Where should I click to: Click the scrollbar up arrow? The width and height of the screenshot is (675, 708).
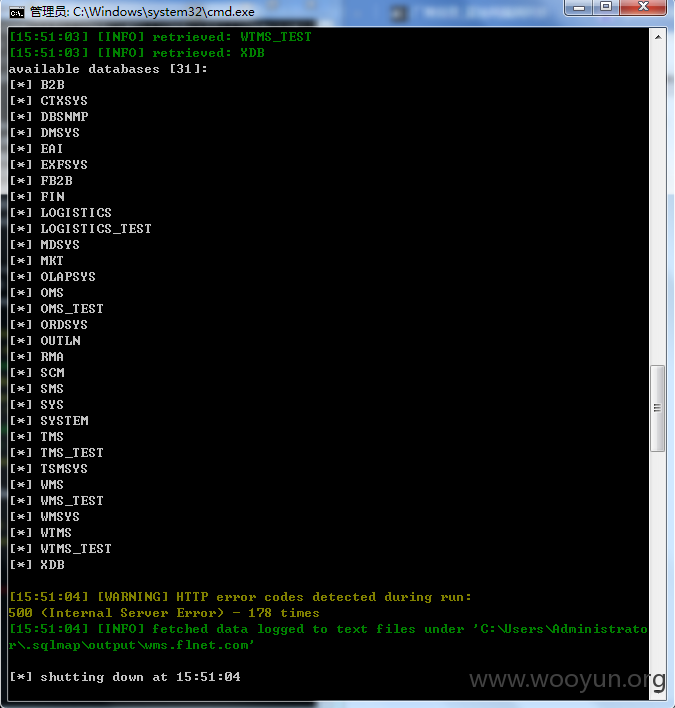pyautogui.click(x=658, y=37)
